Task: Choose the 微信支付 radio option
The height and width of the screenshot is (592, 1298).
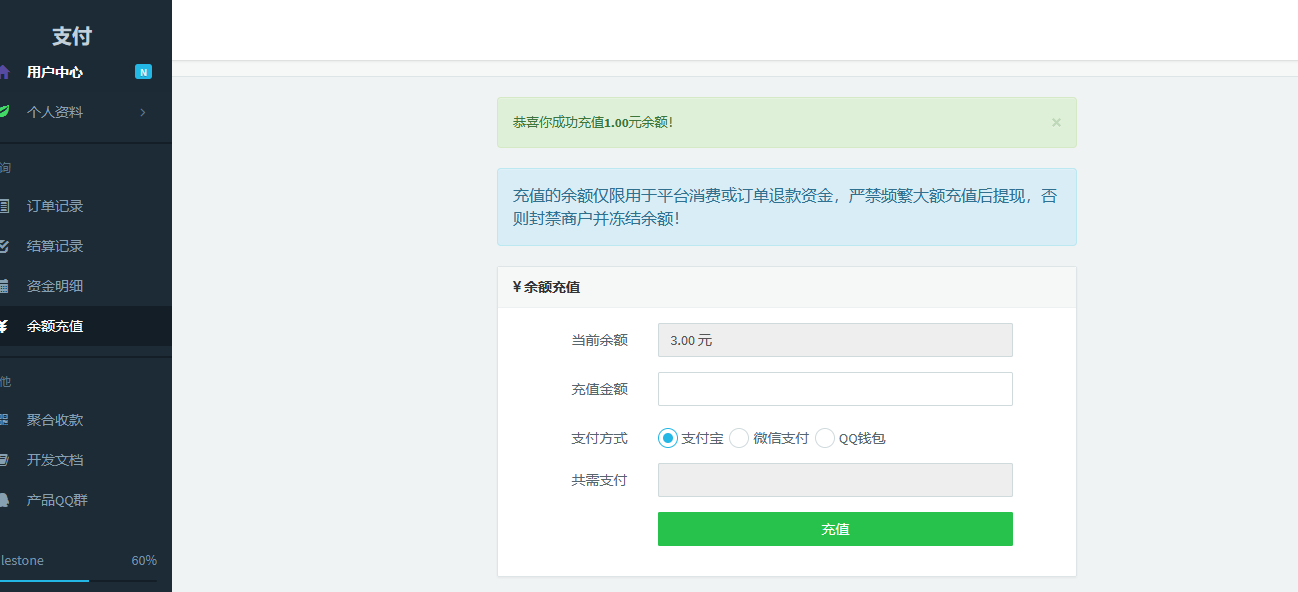Action: [739, 438]
